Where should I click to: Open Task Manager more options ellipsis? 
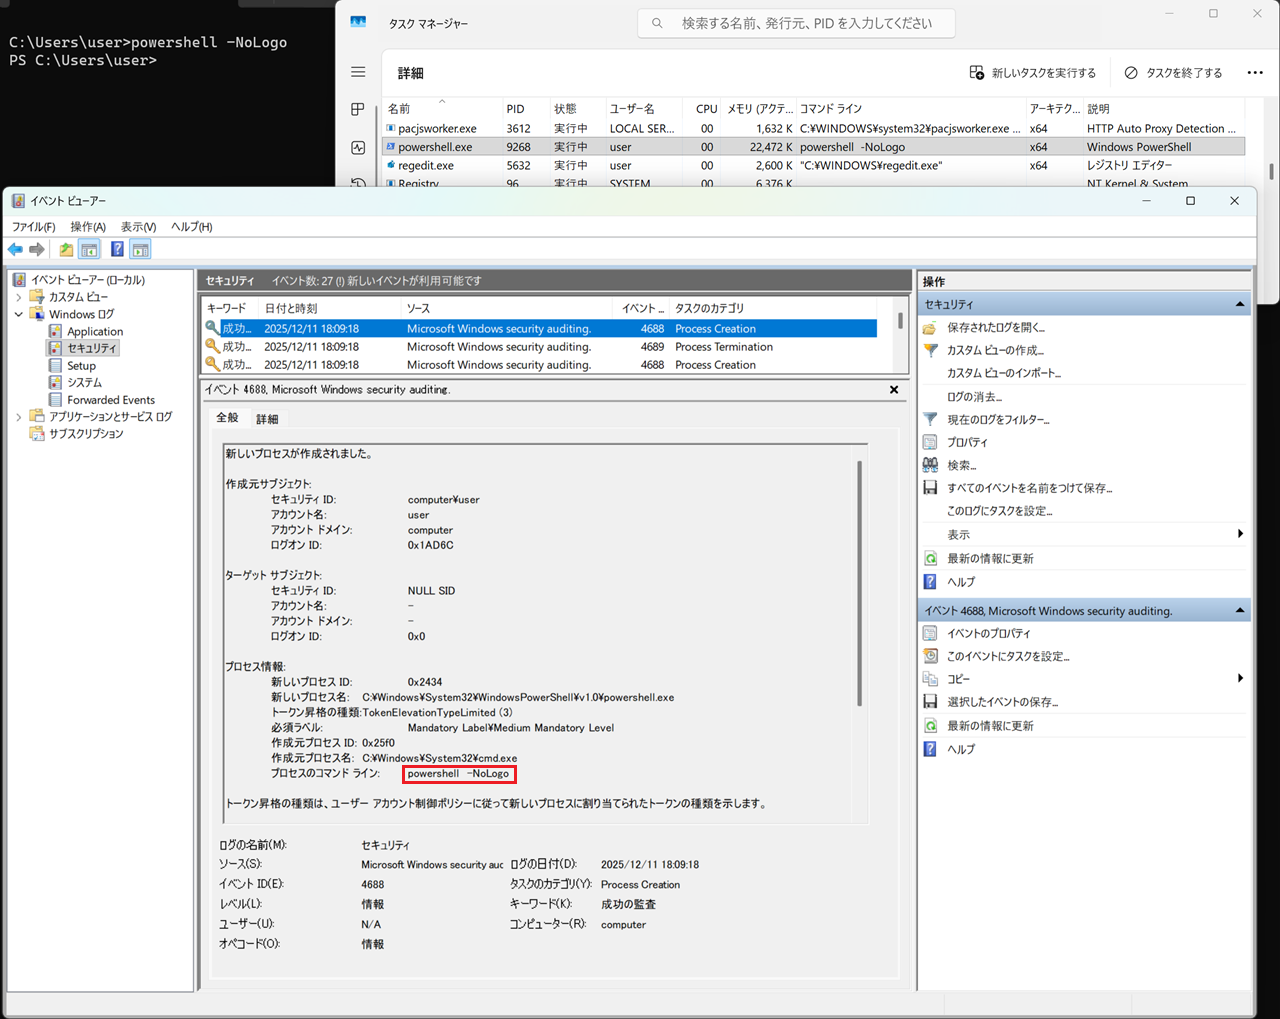[1255, 73]
